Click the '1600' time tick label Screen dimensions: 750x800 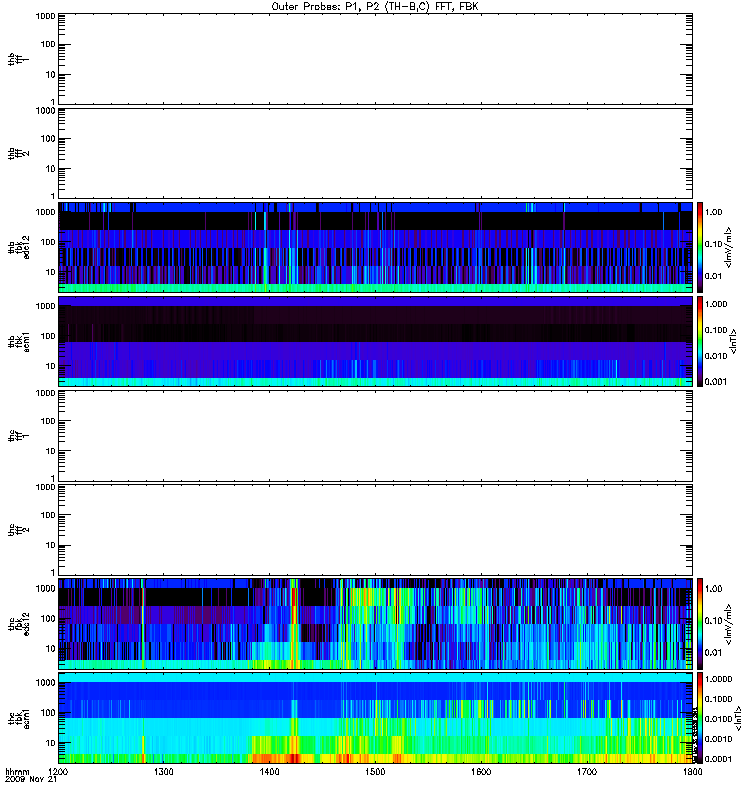(x=481, y=772)
